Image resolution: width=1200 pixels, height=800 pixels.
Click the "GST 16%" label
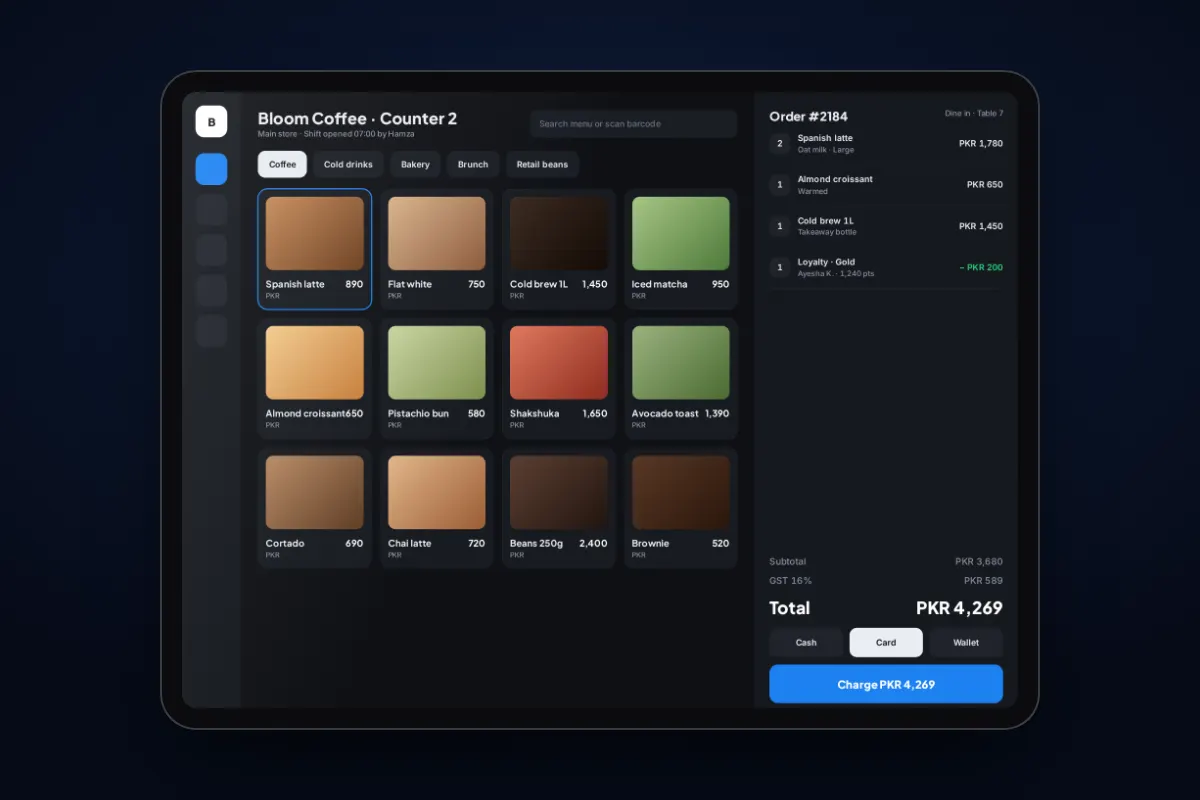click(x=790, y=580)
